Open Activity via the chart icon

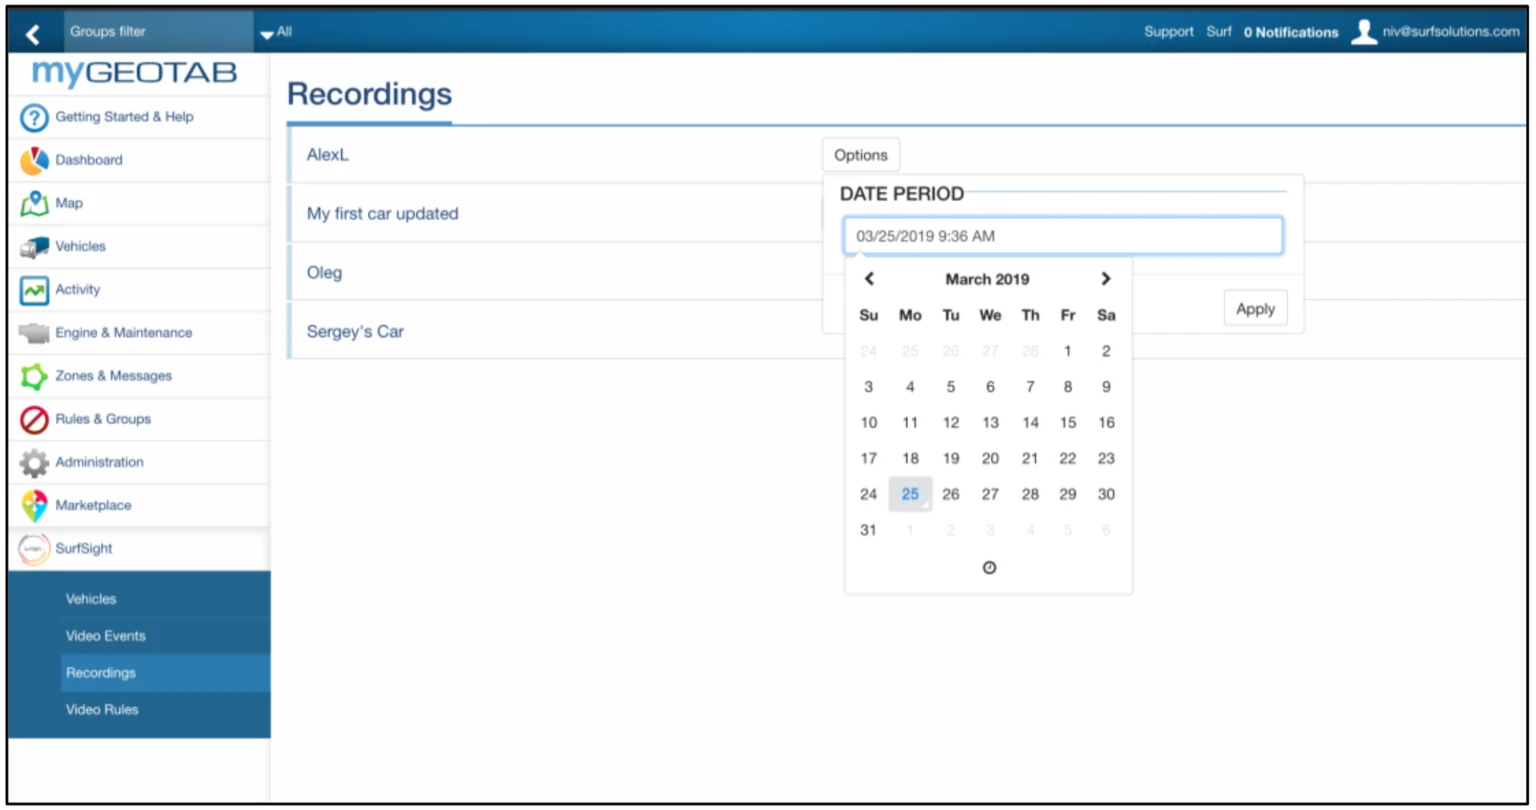[x=34, y=290]
